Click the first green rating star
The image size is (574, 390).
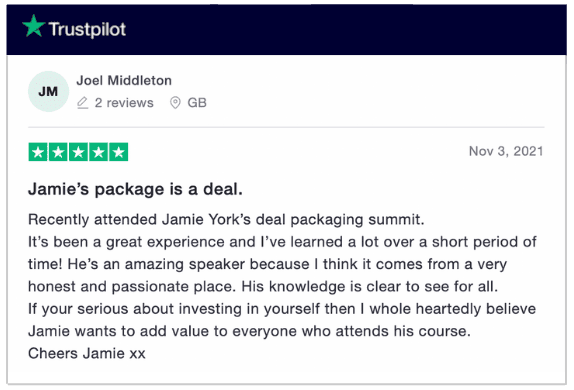click(38, 152)
